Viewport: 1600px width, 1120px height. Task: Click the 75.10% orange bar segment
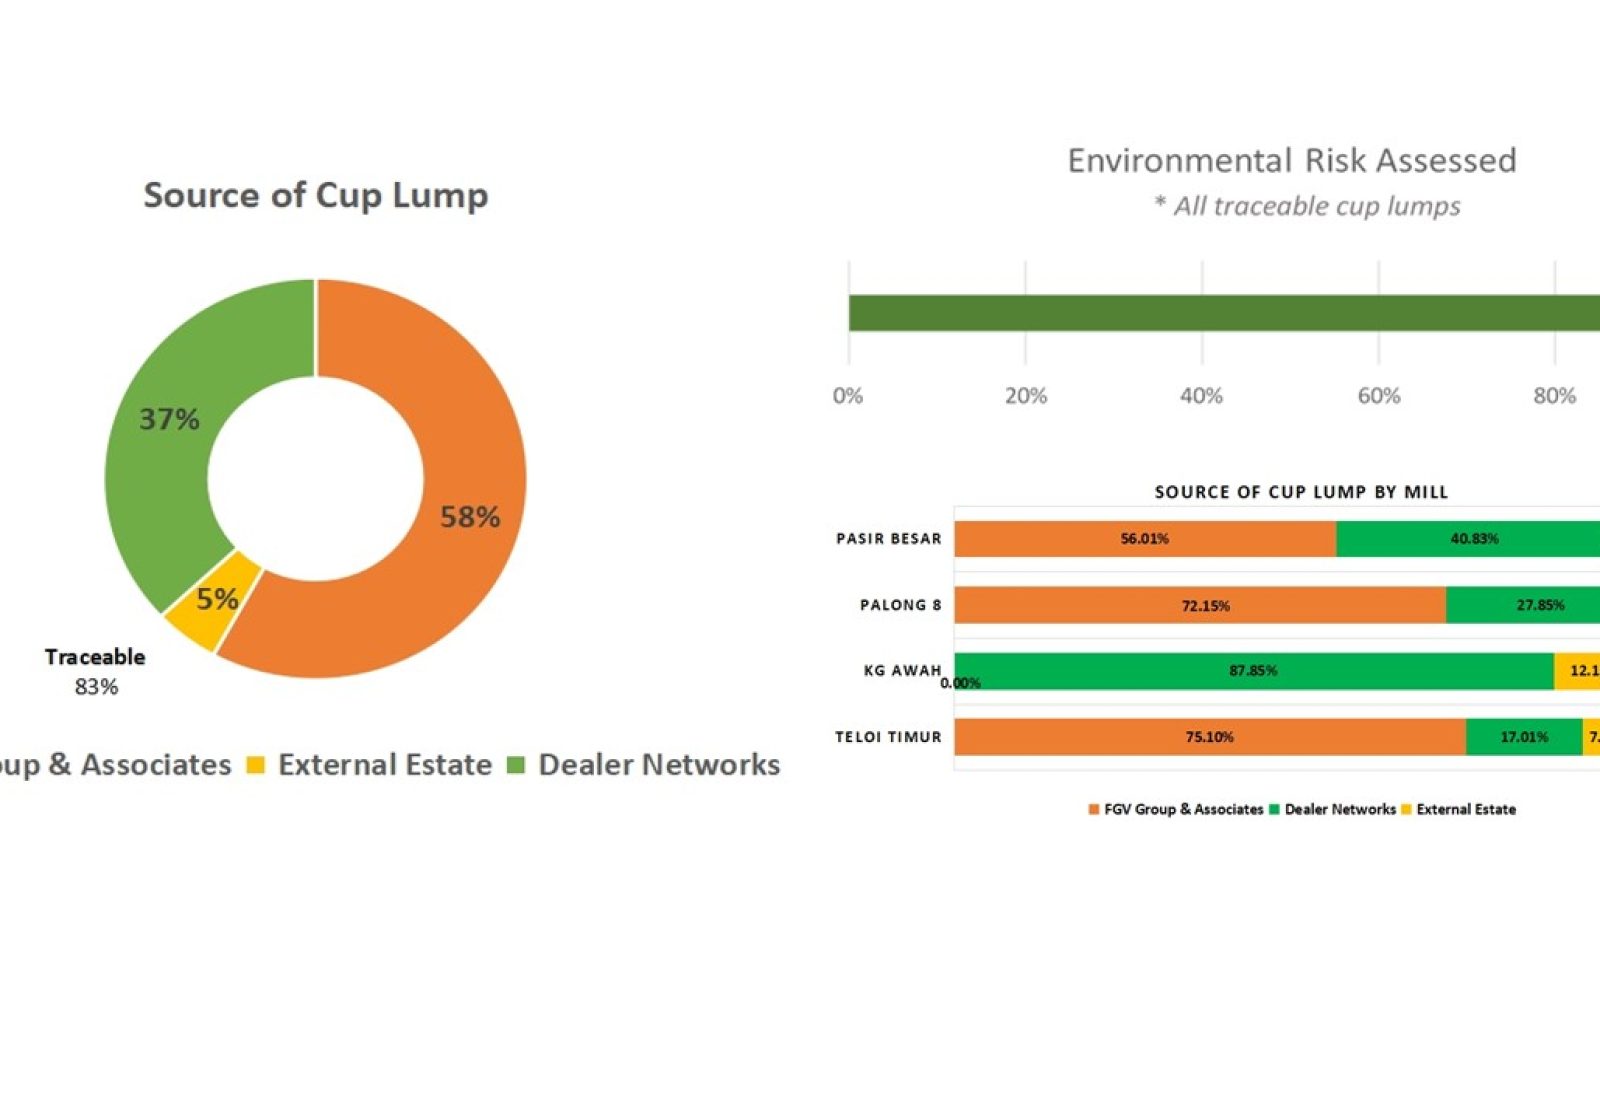point(1210,737)
